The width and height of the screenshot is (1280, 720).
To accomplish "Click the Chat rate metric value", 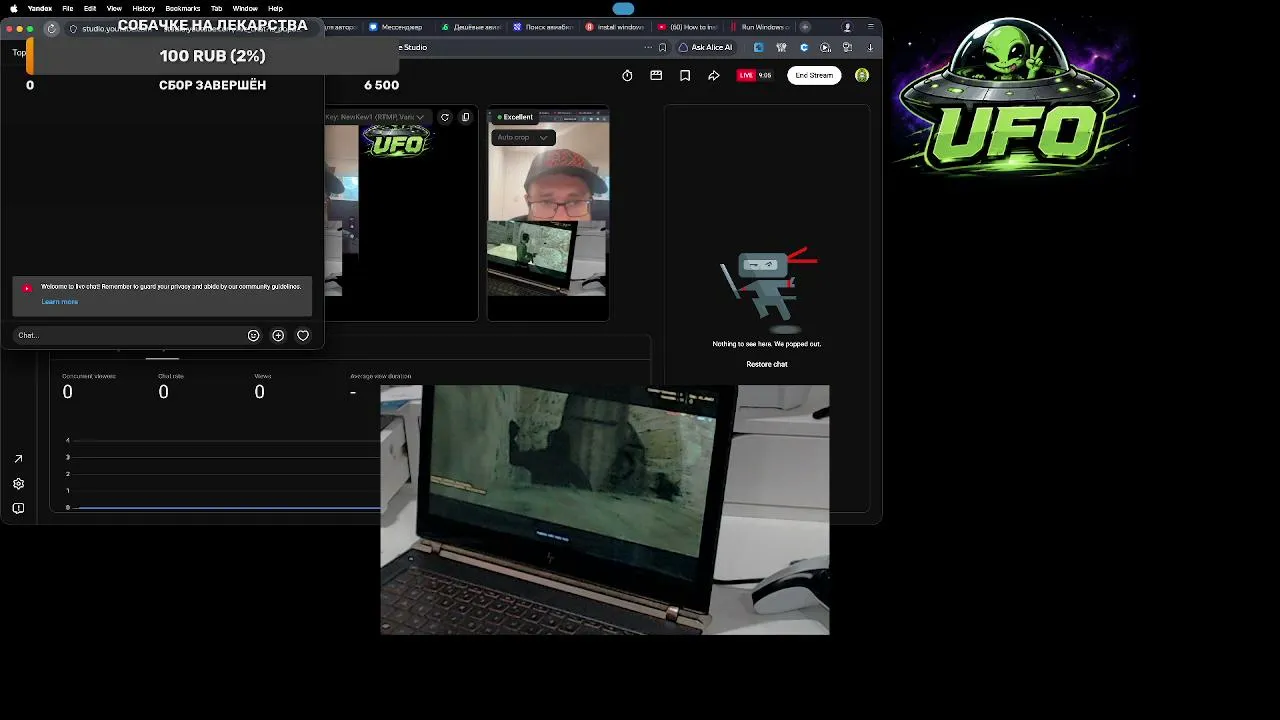I will (x=163, y=392).
